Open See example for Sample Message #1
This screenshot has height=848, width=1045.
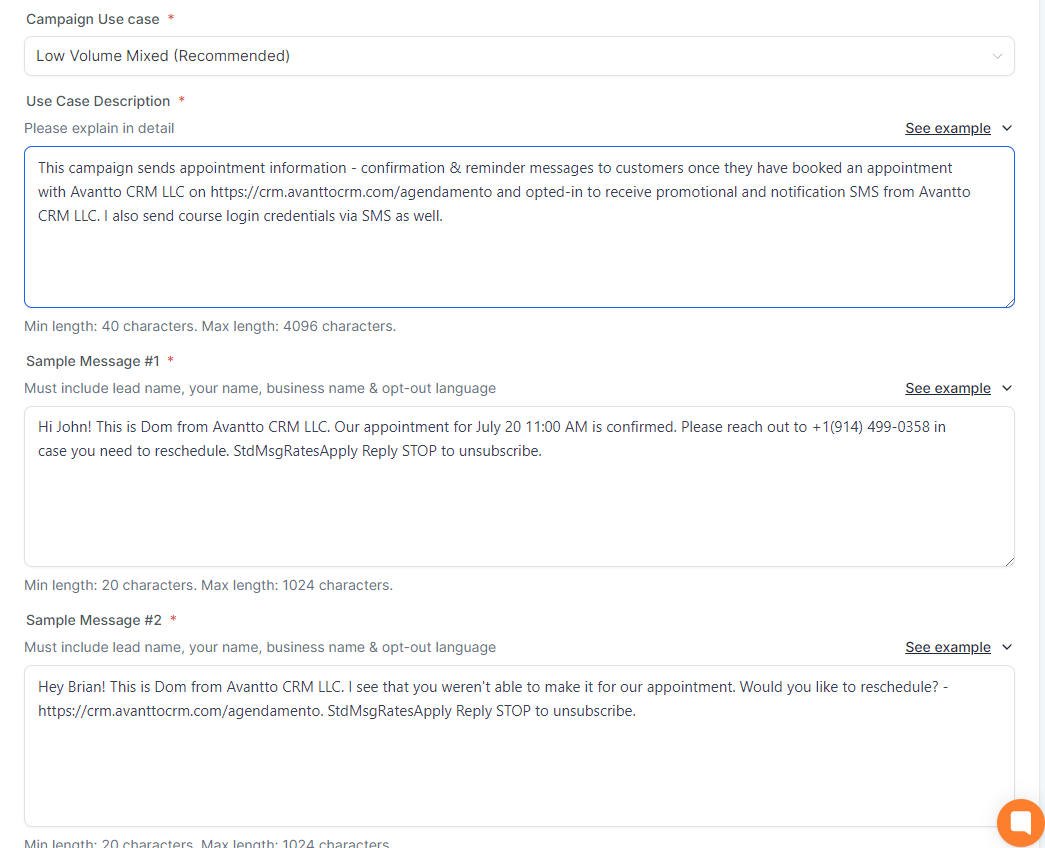coord(947,388)
